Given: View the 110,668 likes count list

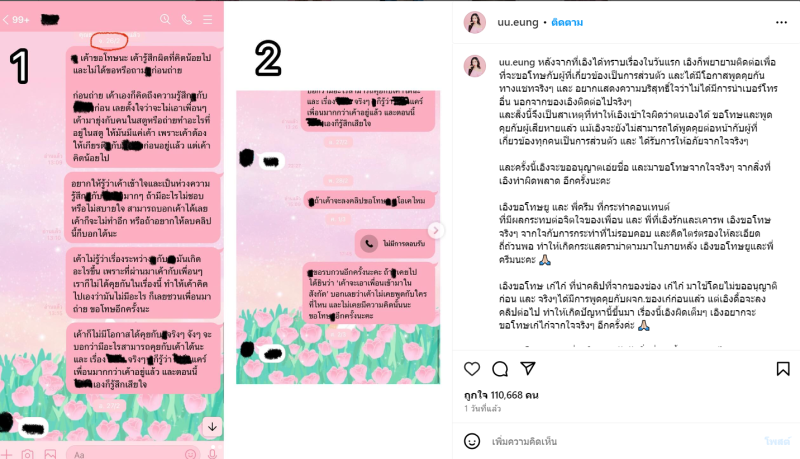Looking at the screenshot, I should click(501, 395).
